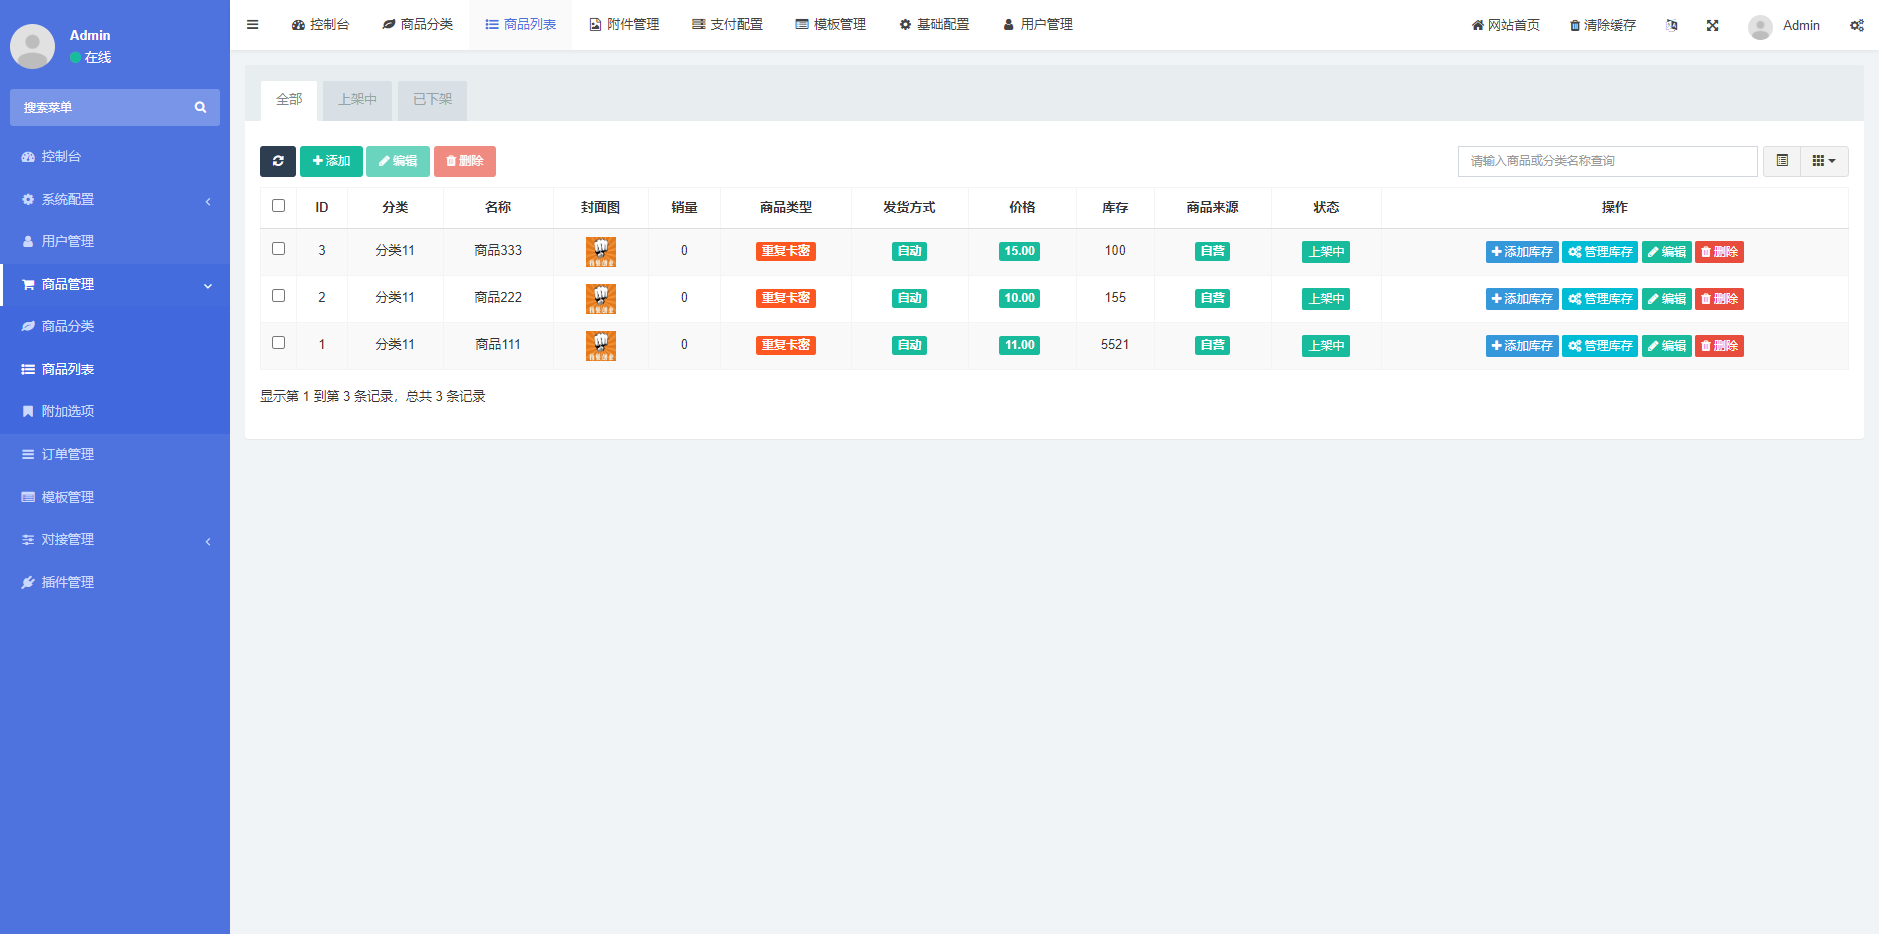Click the refresh icon above the product table
Screen dimensions: 1879x934
point(278,161)
